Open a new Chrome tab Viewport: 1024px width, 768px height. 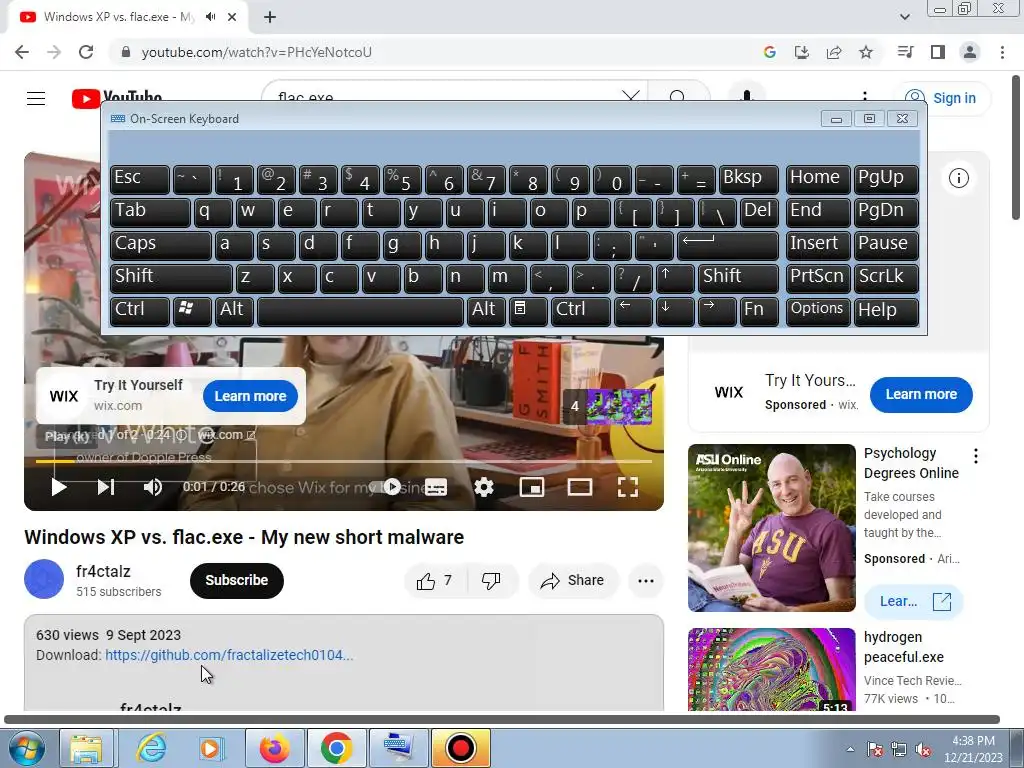[270, 17]
